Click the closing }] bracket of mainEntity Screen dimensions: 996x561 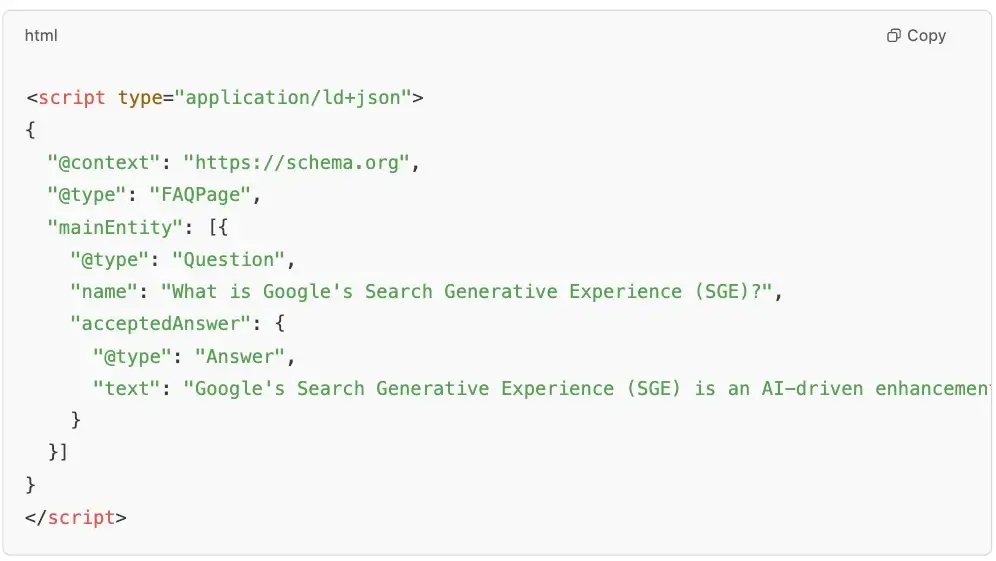[58, 452]
